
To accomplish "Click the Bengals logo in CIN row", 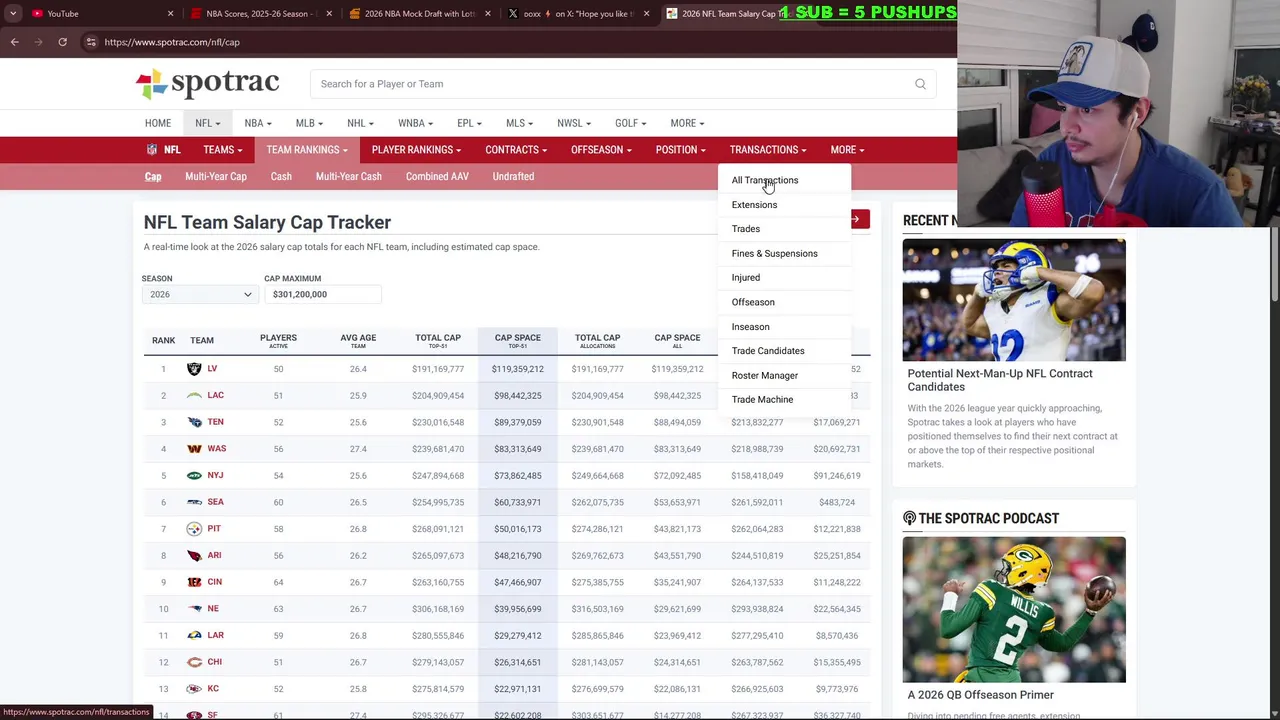I will click(x=194, y=582).
